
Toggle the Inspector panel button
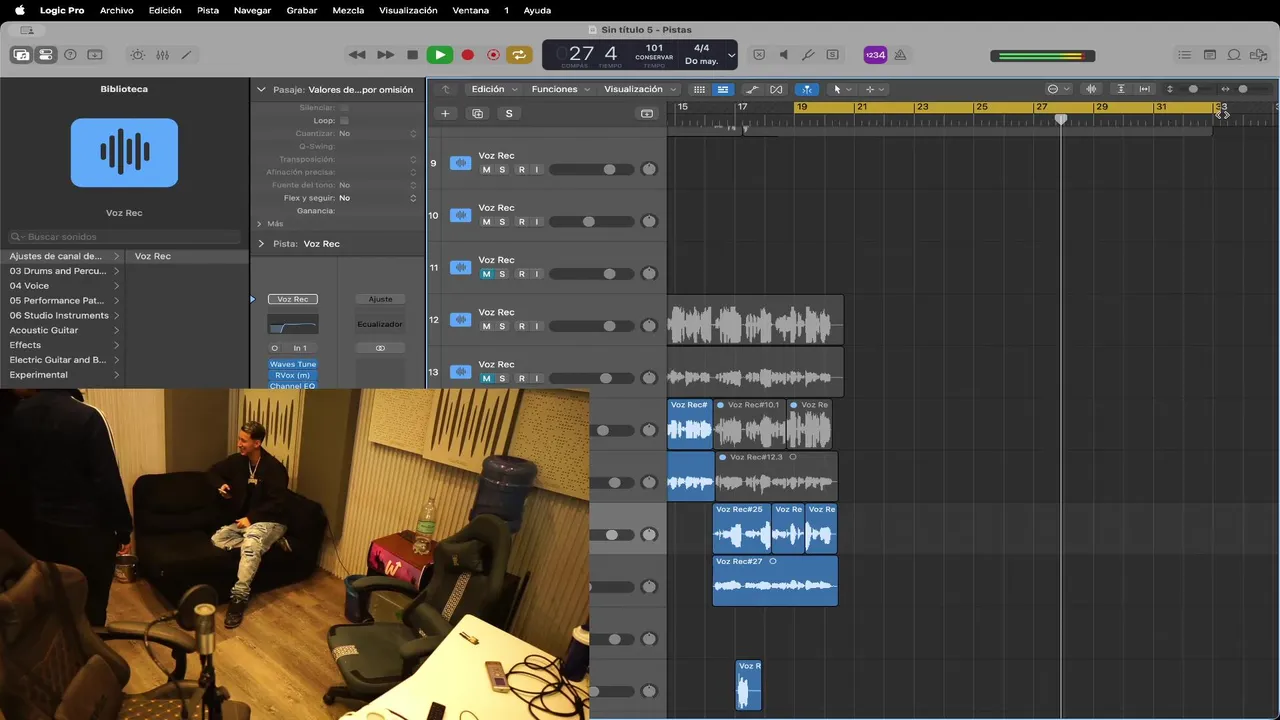click(45, 55)
